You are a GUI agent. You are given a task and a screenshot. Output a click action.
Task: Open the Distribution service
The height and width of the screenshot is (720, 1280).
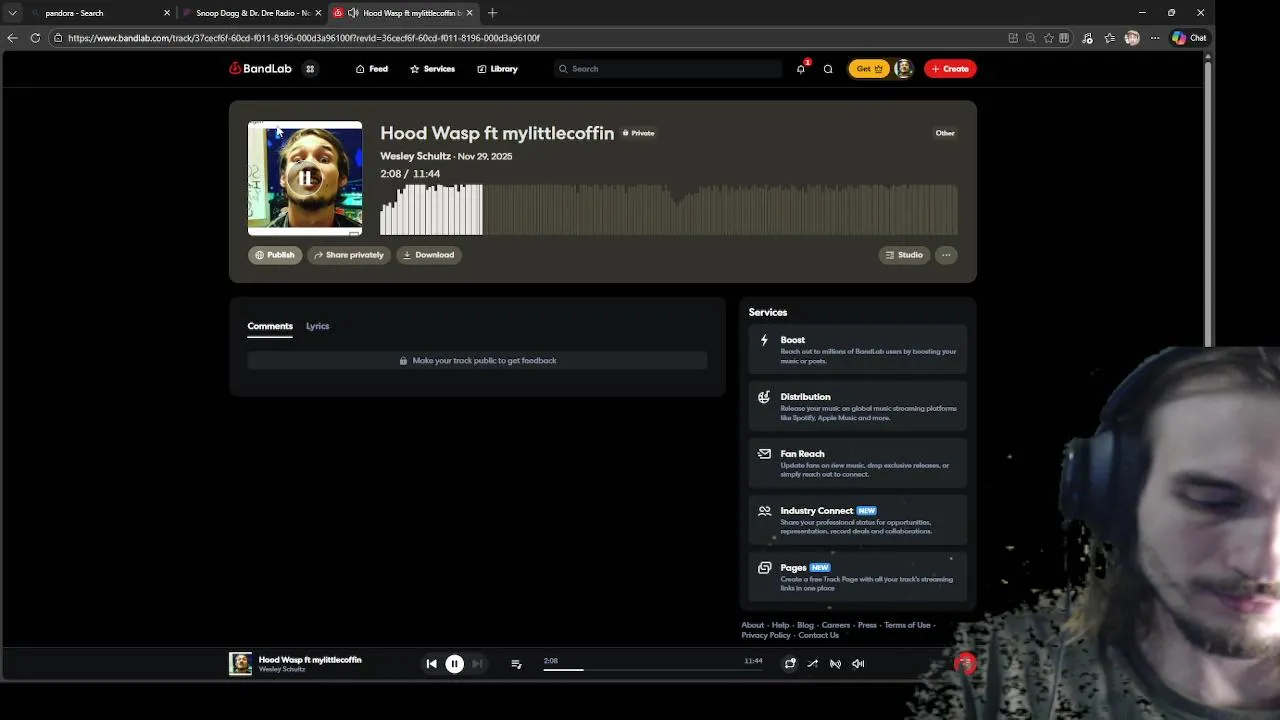pyautogui.click(x=857, y=404)
